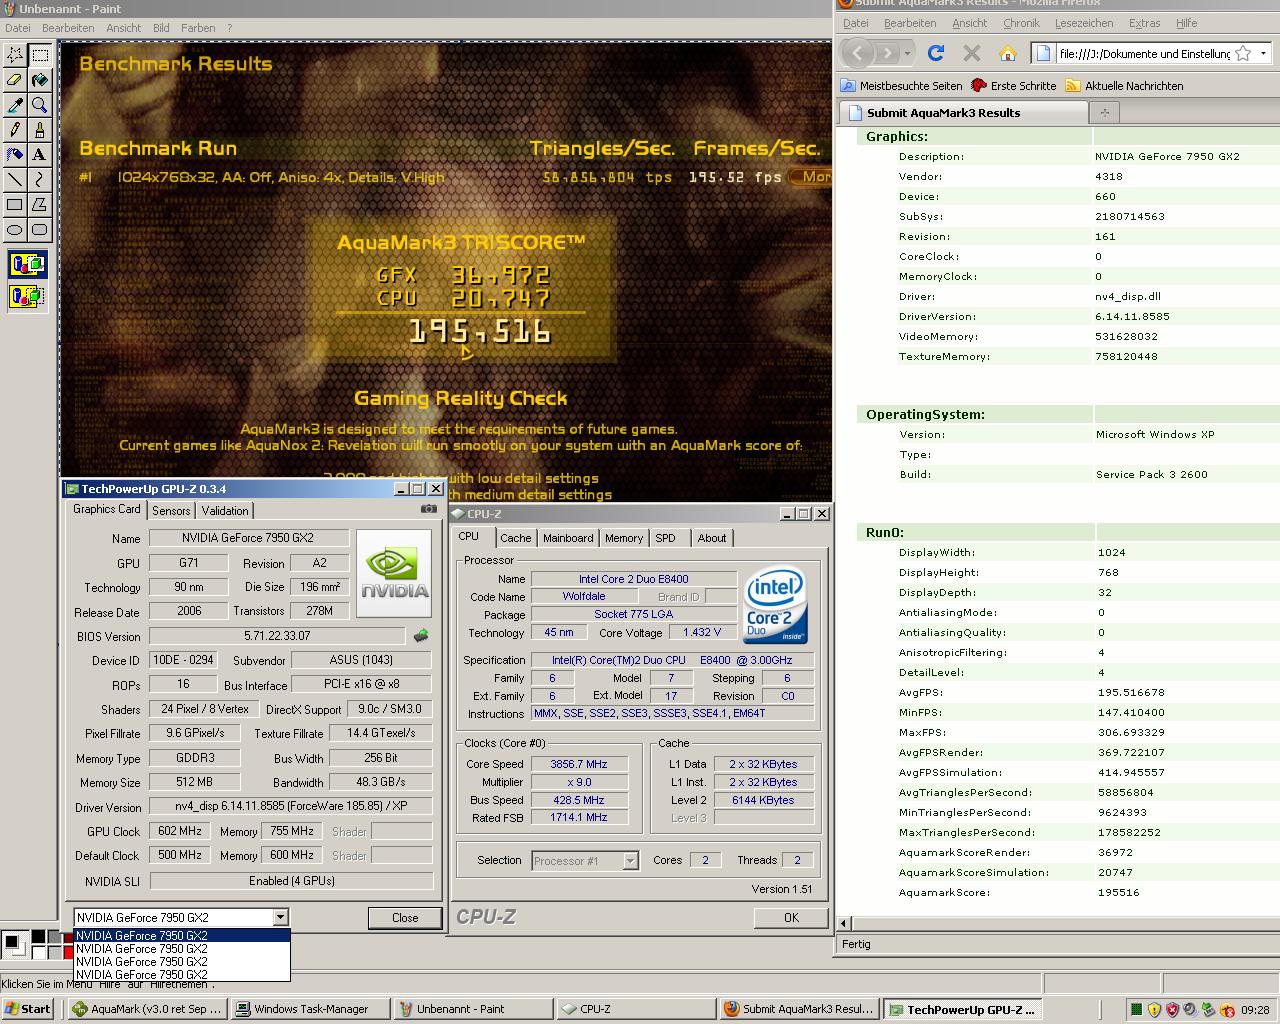Screen dimensions: 1280x1024
Task: Select the black color swatch in Paint palette
Action: pyautogui.click(x=38, y=936)
